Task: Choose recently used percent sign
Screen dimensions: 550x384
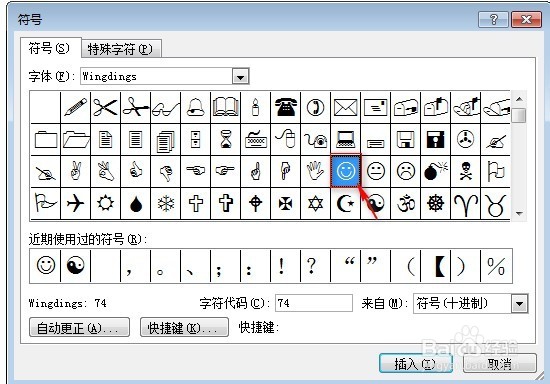Action: pos(496,265)
